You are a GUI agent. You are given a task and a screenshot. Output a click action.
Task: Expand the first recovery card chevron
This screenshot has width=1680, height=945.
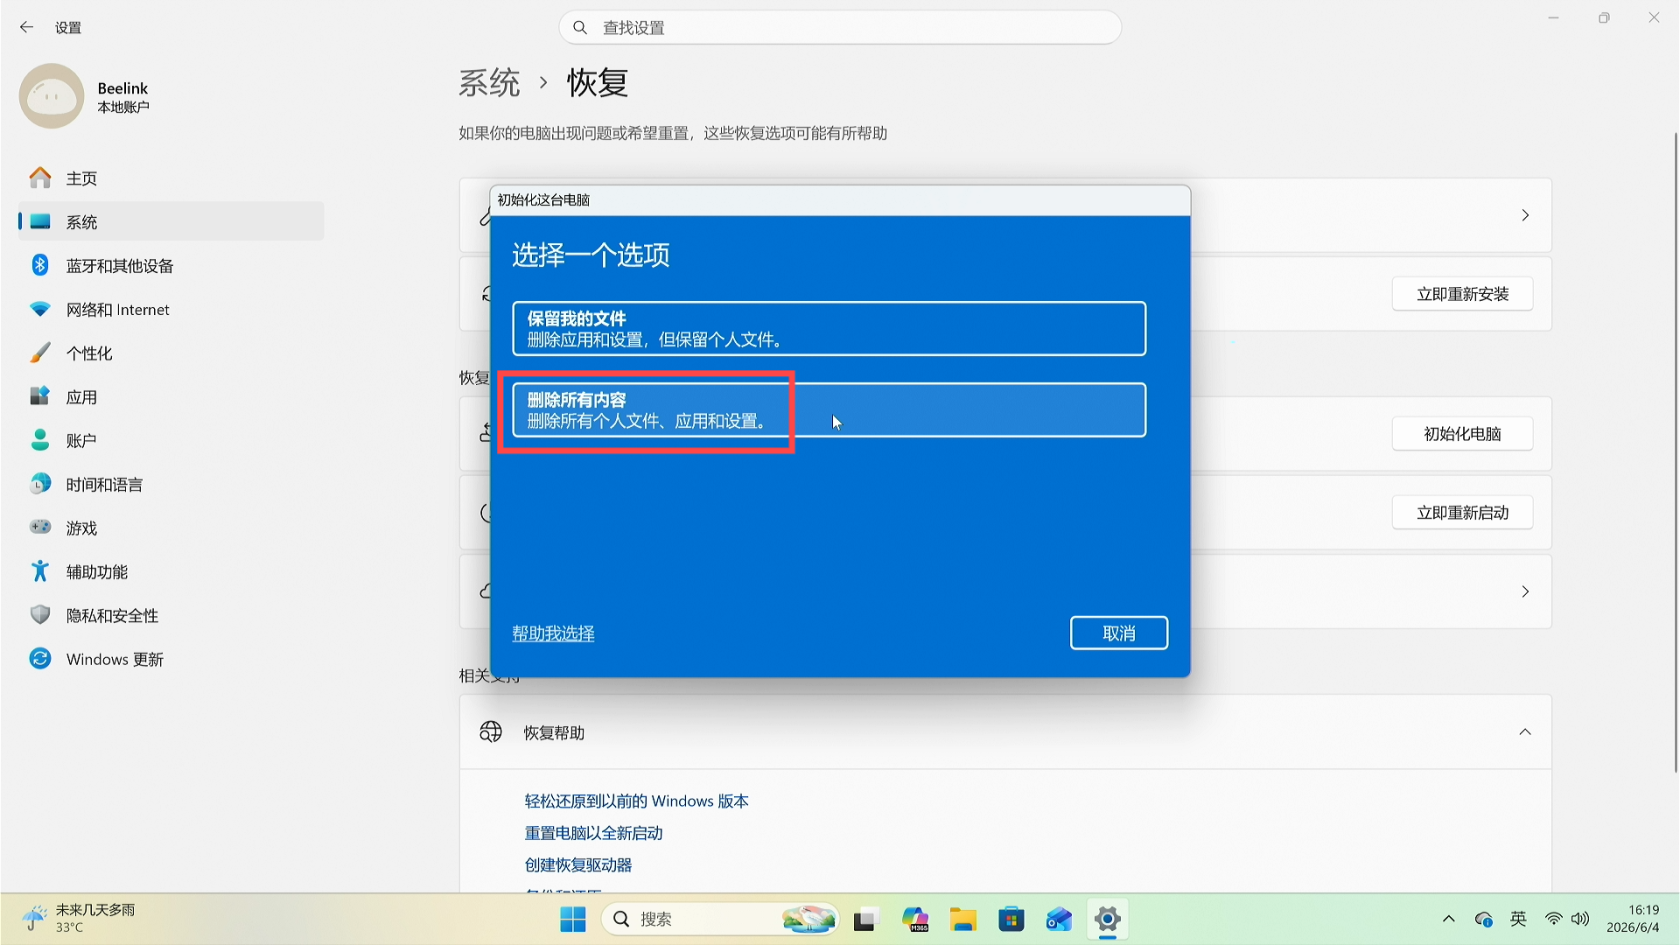(1525, 215)
